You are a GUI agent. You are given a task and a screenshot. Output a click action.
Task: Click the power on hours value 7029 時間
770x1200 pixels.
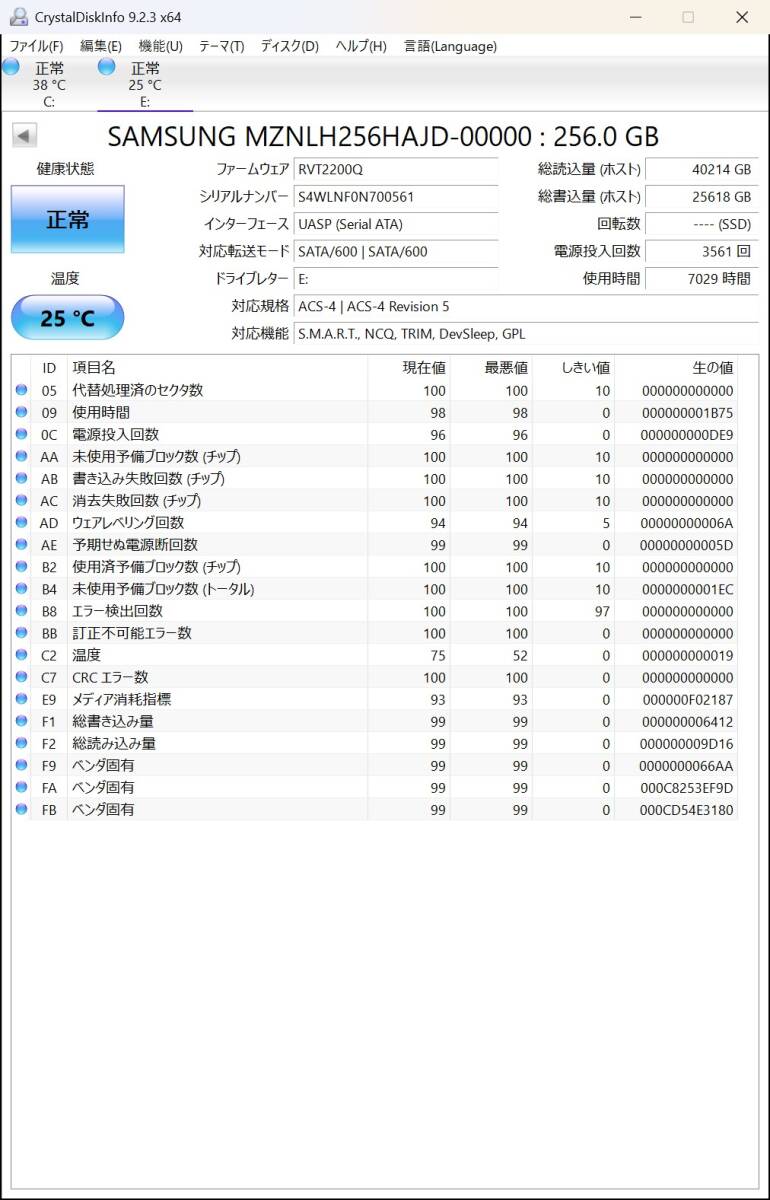point(701,279)
